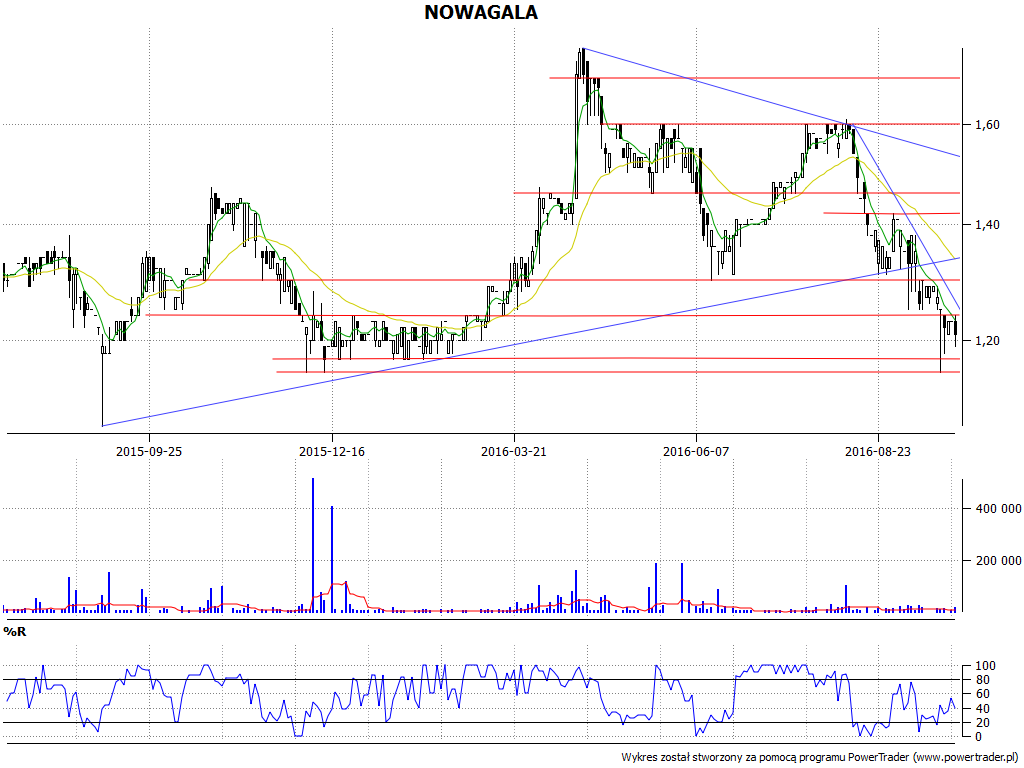Click the %R indicator label

14,632
